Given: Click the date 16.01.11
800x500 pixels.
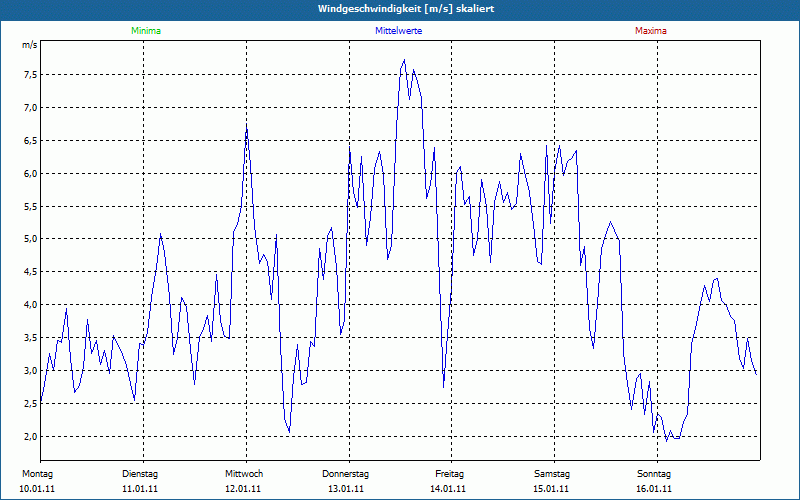Looking at the screenshot, I should (x=654, y=489).
